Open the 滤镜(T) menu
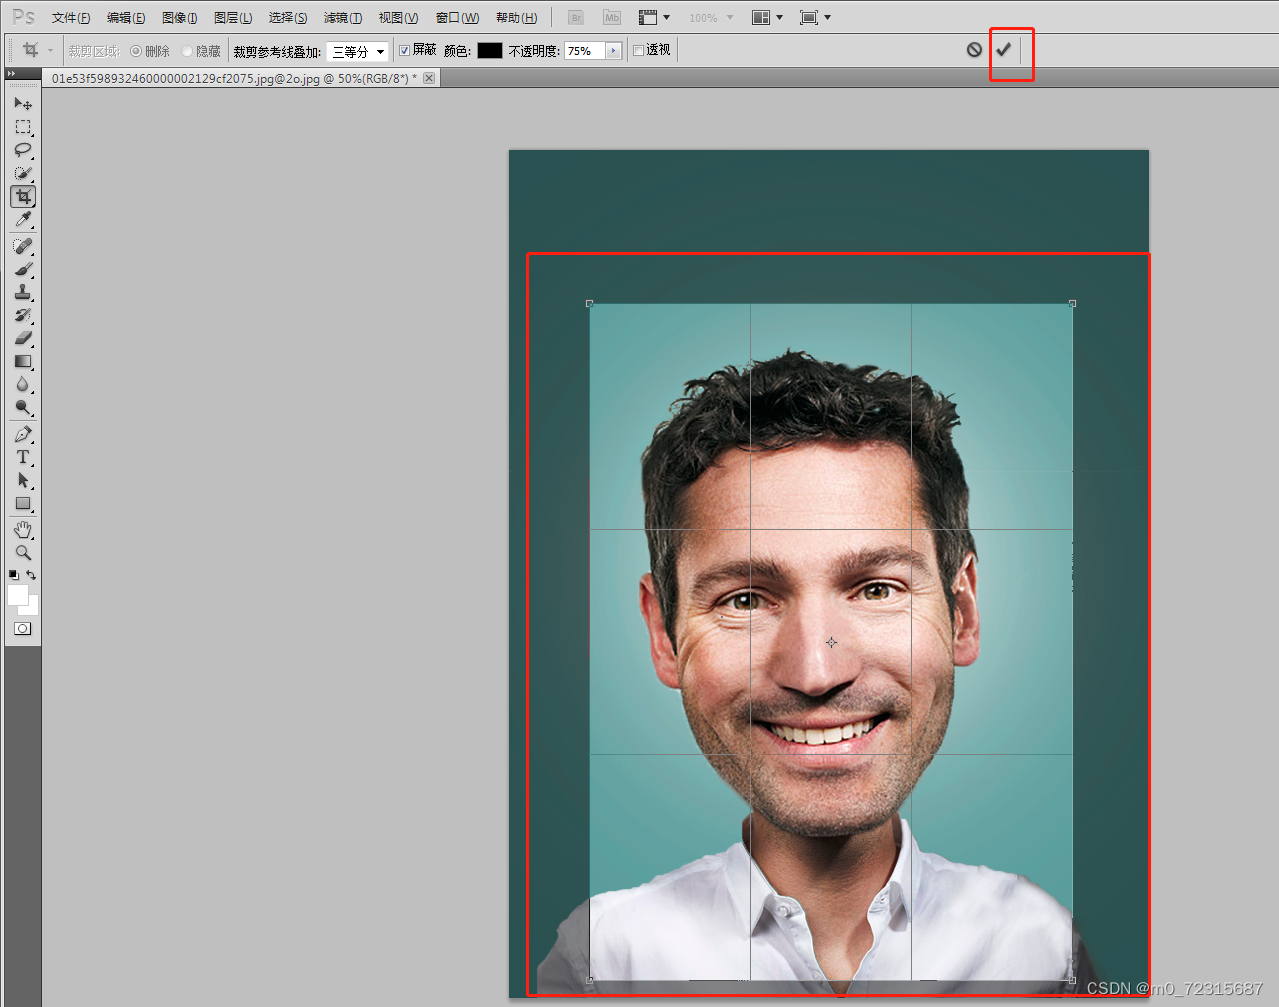This screenshot has width=1279, height=1007. [343, 18]
